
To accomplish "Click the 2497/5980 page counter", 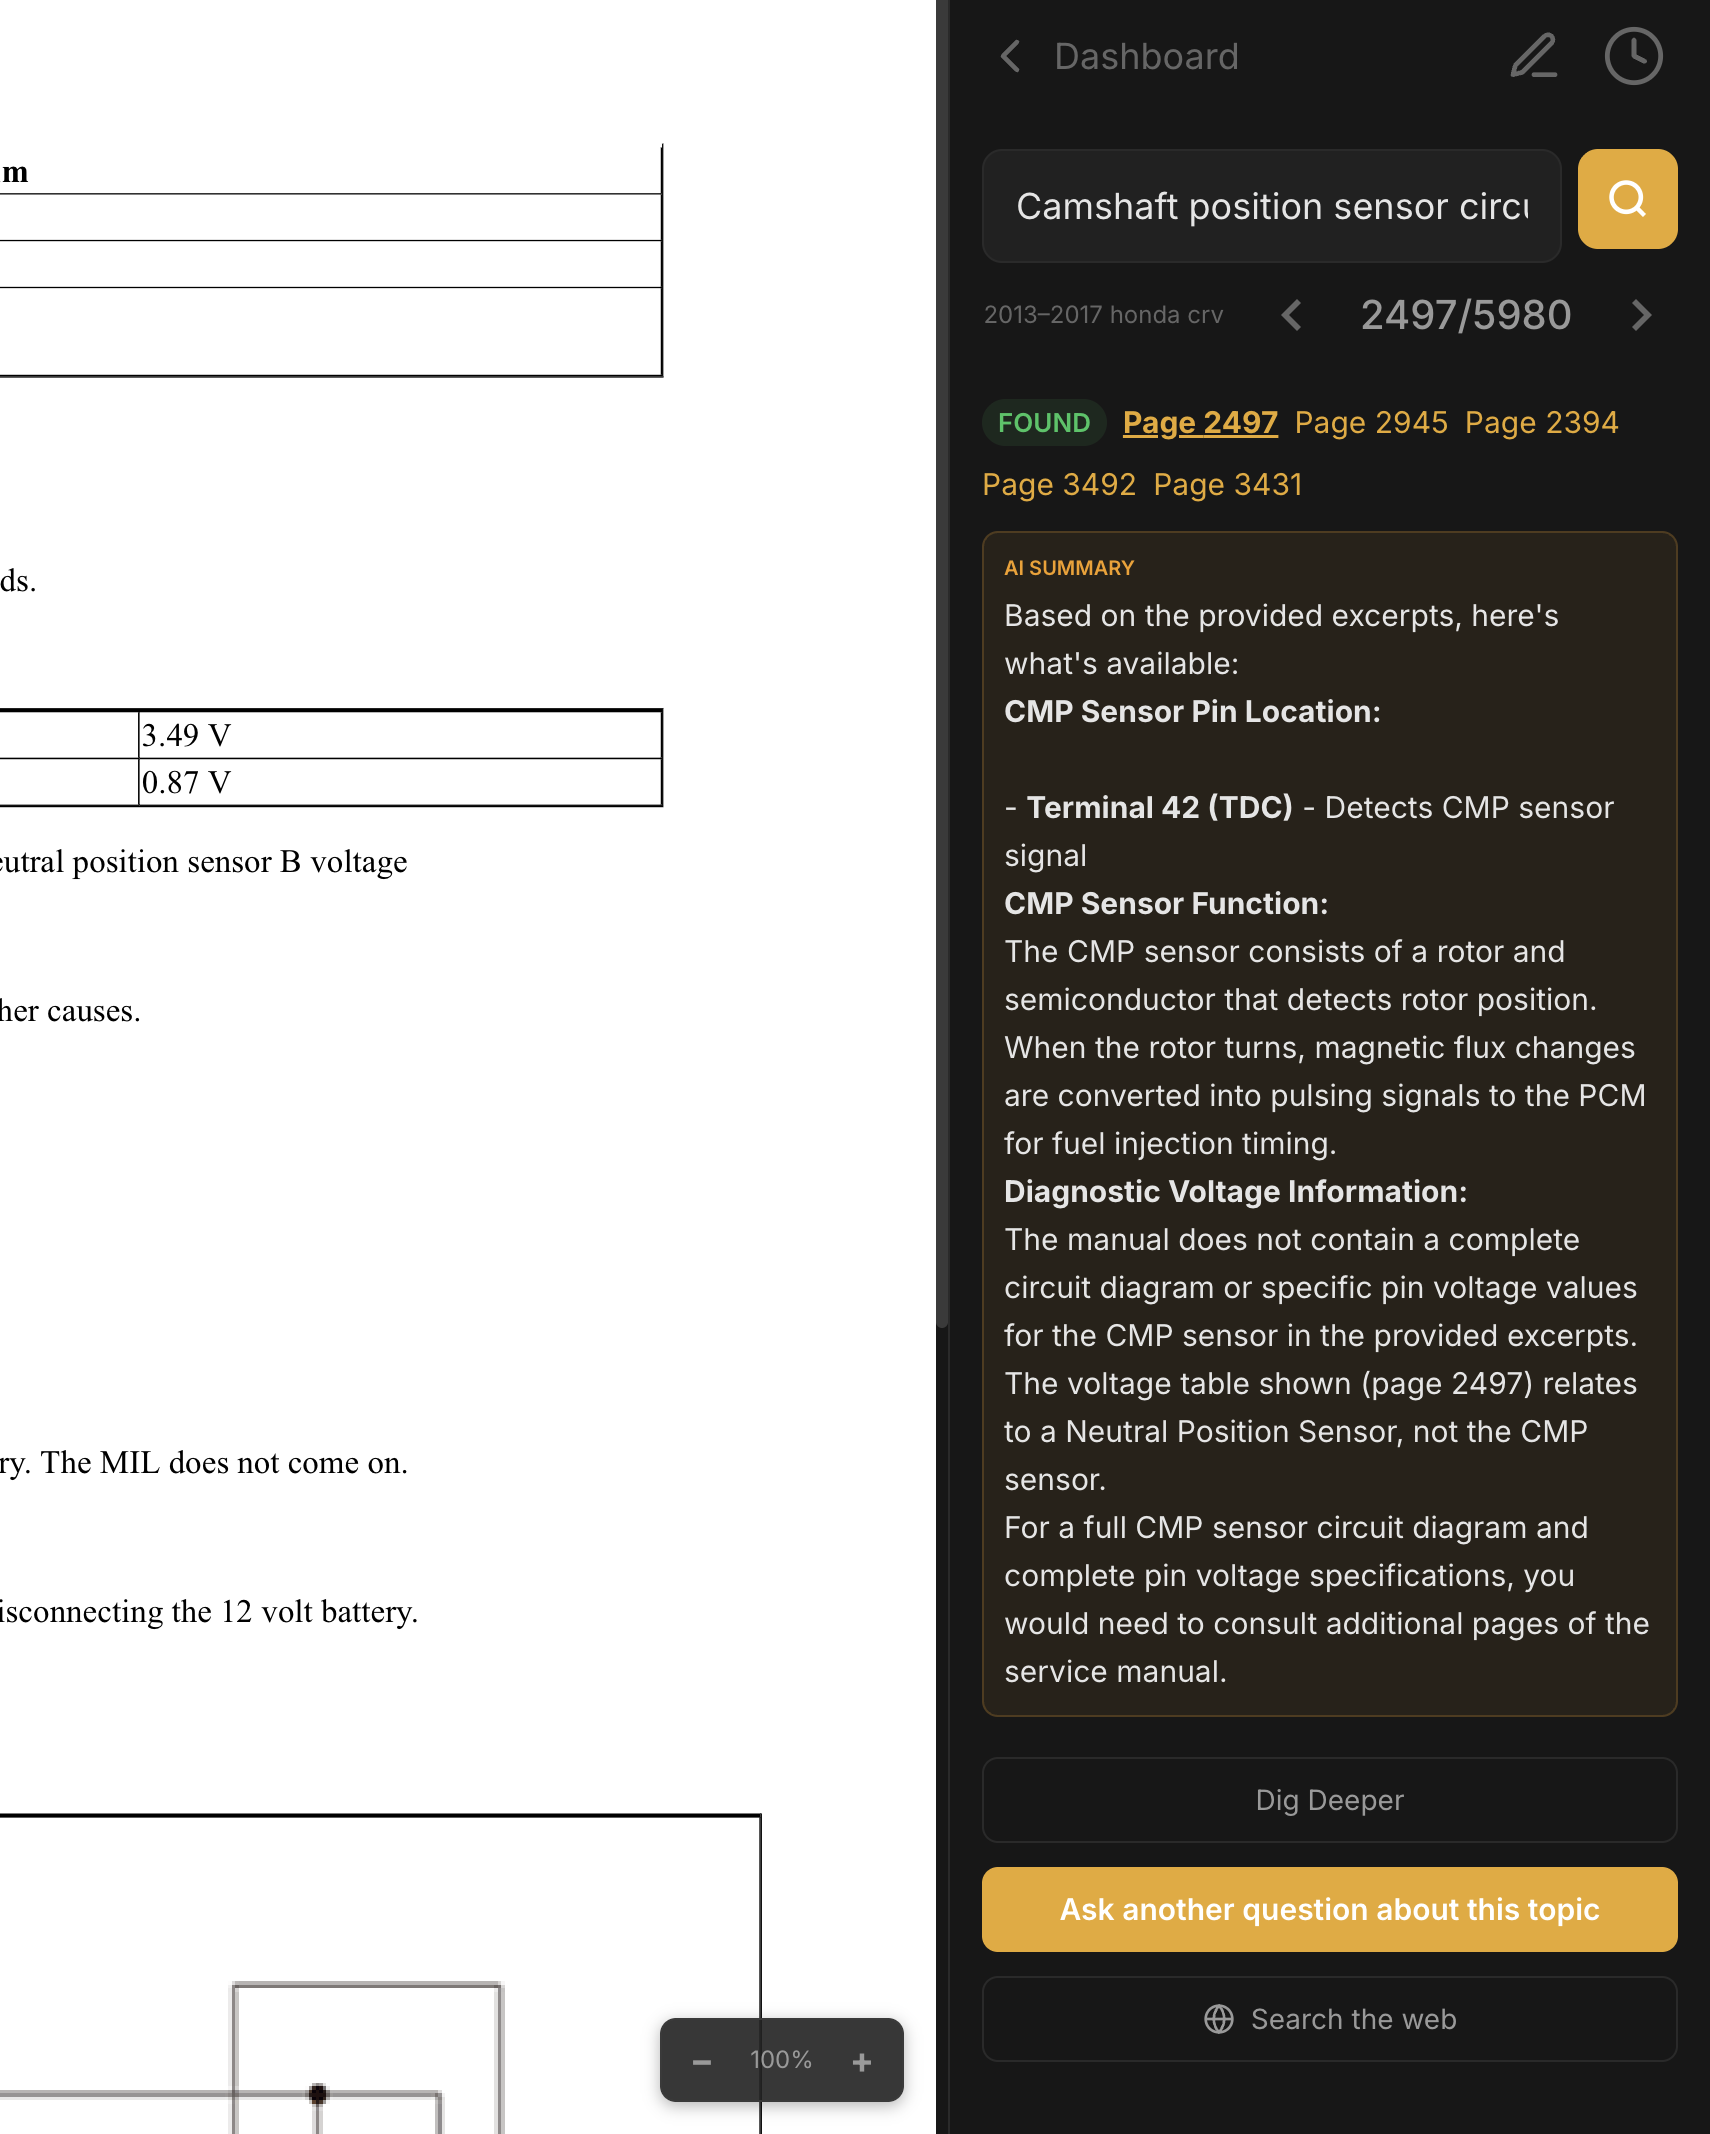I will [1466, 316].
